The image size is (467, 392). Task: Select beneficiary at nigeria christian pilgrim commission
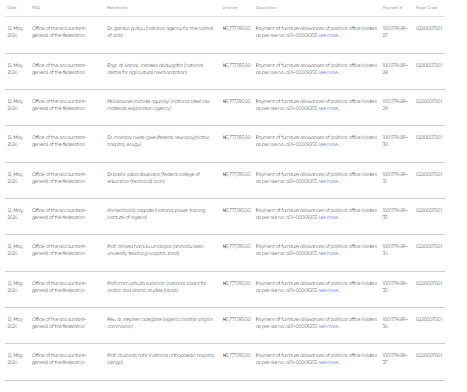click(x=160, y=323)
